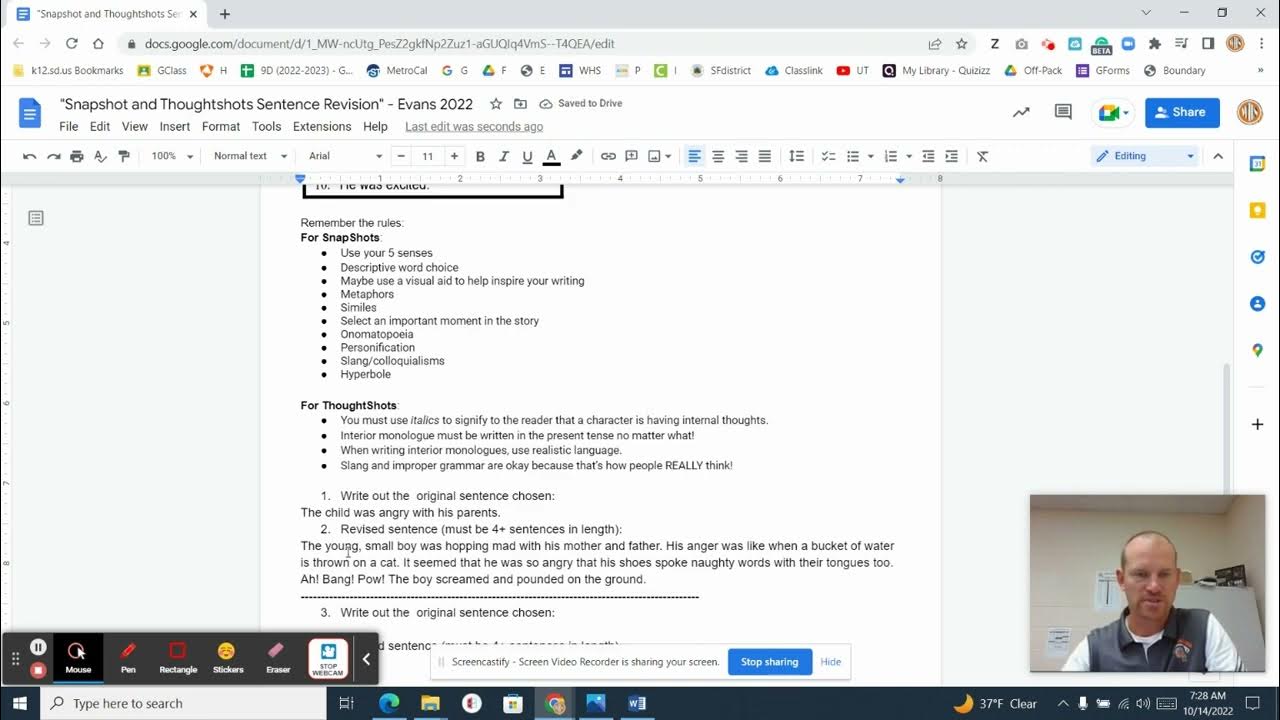Open the Normal text style dropdown
The height and width of the screenshot is (720, 1280).
(250, 156)
